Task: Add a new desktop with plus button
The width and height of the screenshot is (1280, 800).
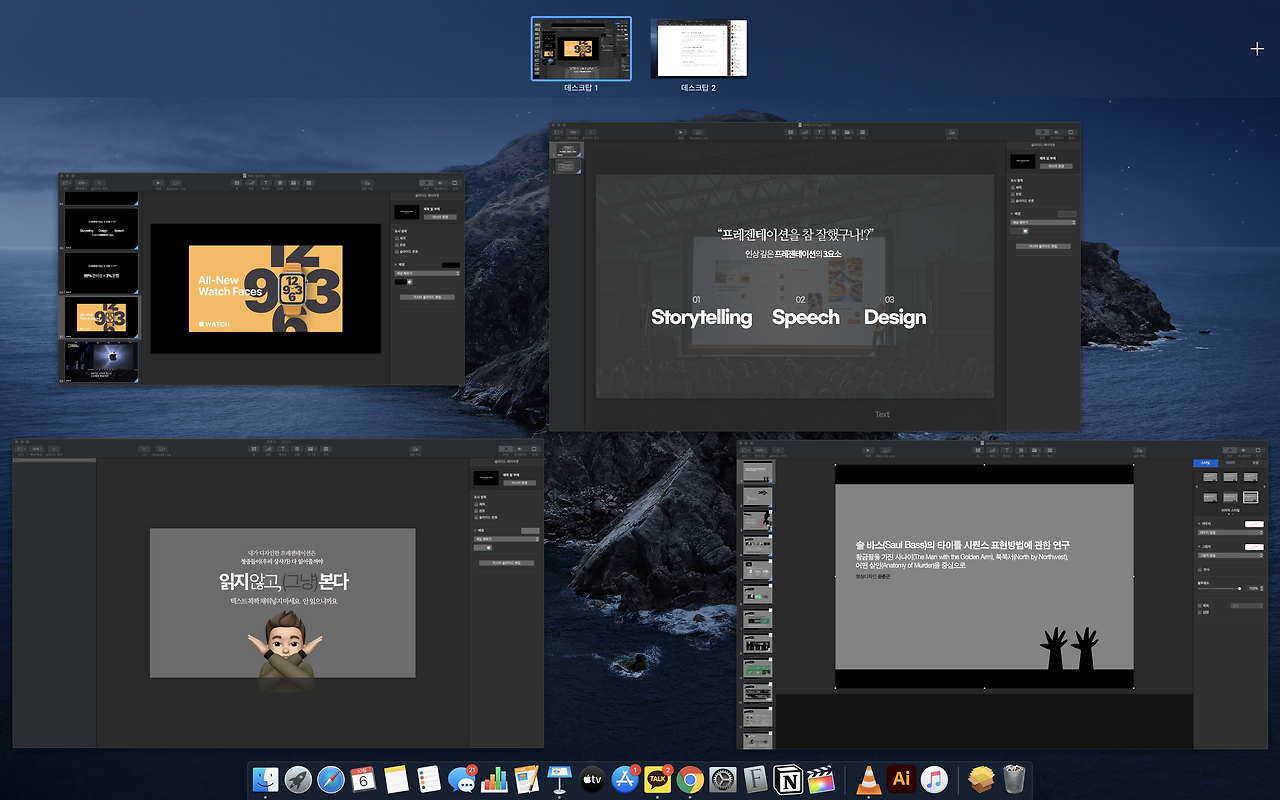Action: (x=1257, y=49)
